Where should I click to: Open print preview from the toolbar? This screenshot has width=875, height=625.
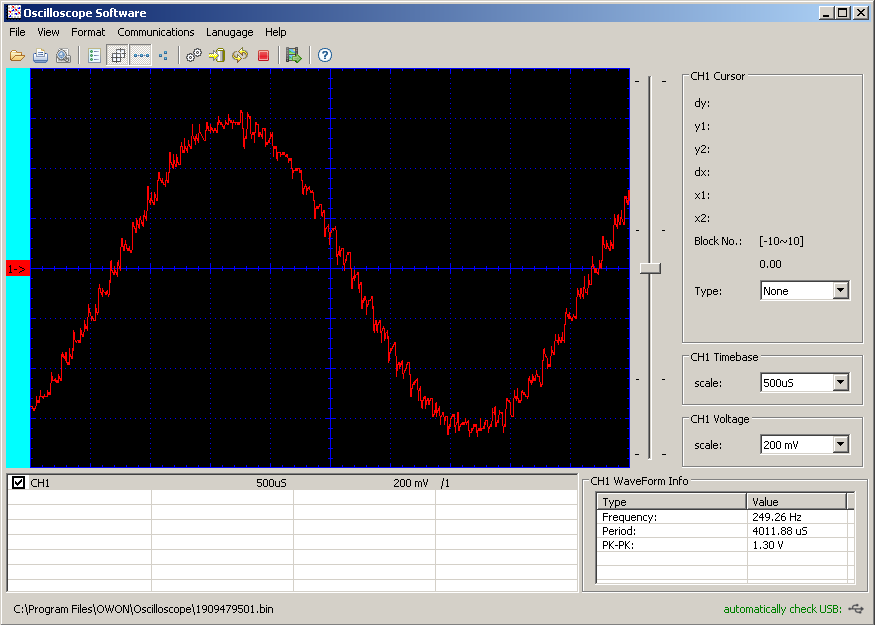(x=62, y=56)
